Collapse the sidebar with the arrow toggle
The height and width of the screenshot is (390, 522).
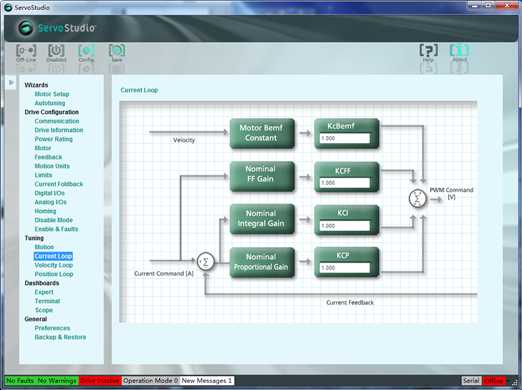coord(11,82)
